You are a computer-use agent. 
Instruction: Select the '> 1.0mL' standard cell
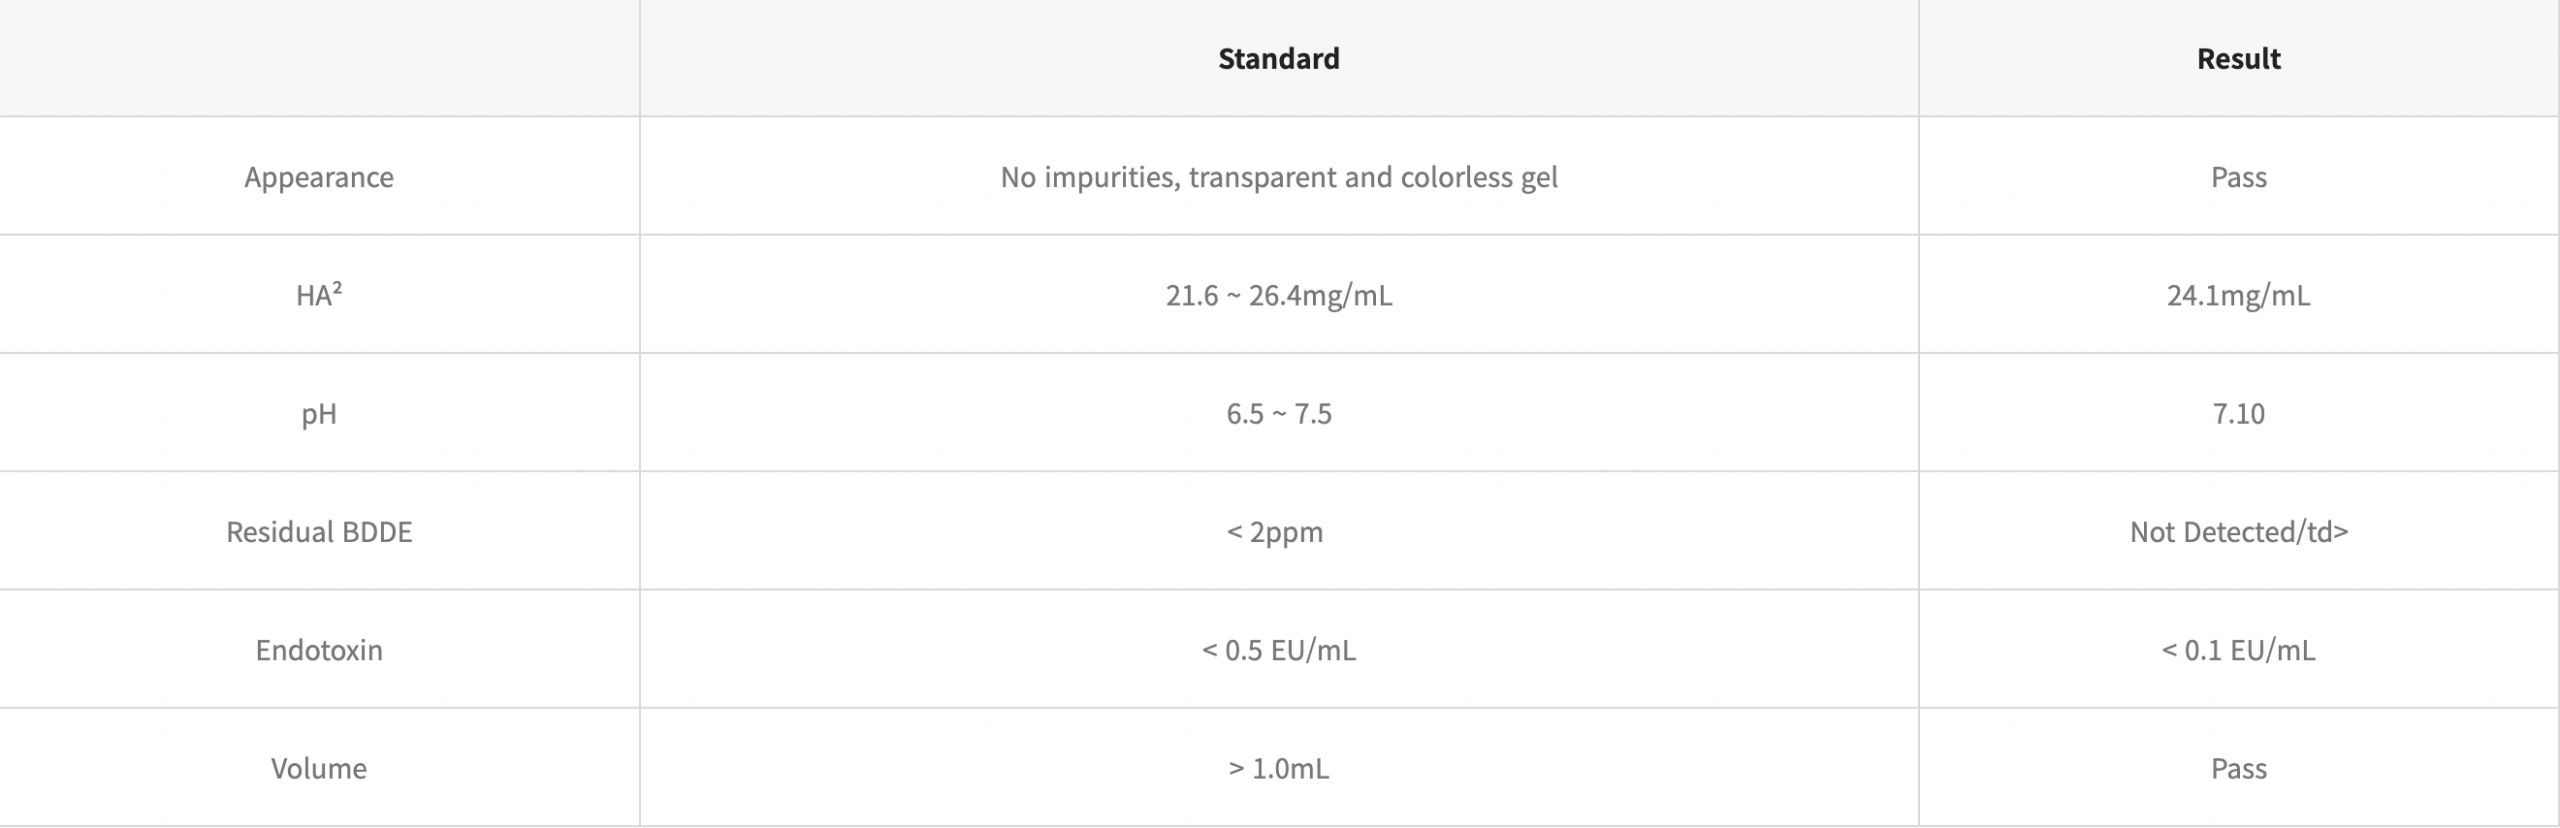click(x=1278, y=768)
